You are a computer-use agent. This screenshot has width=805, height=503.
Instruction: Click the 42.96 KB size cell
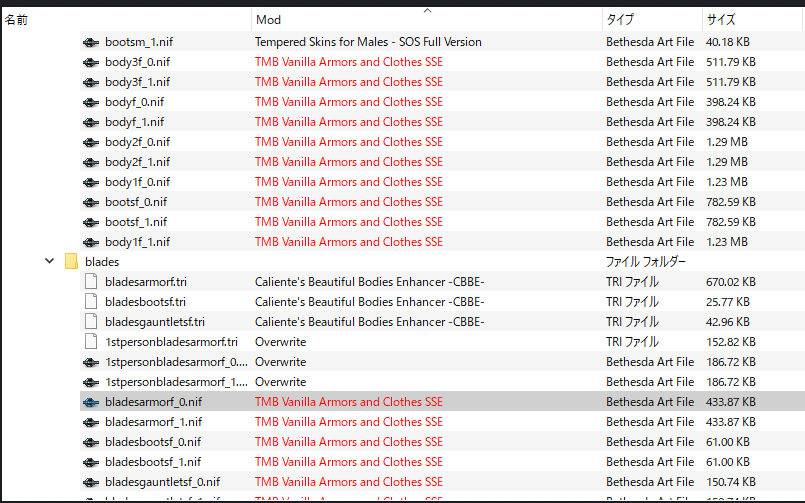tap(727, 322)
